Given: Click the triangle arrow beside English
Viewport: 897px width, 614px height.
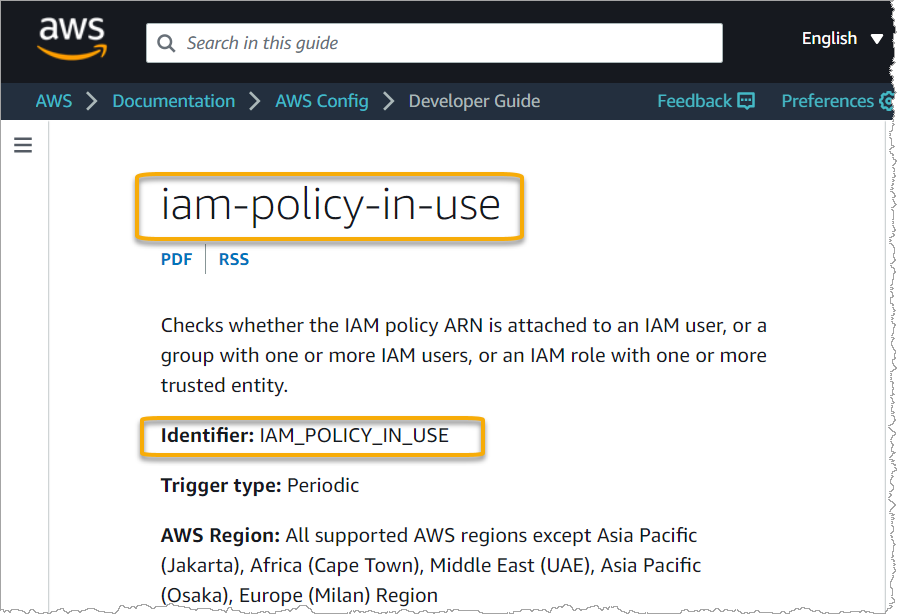Looking at the screenshot, I should click(877, 38).
